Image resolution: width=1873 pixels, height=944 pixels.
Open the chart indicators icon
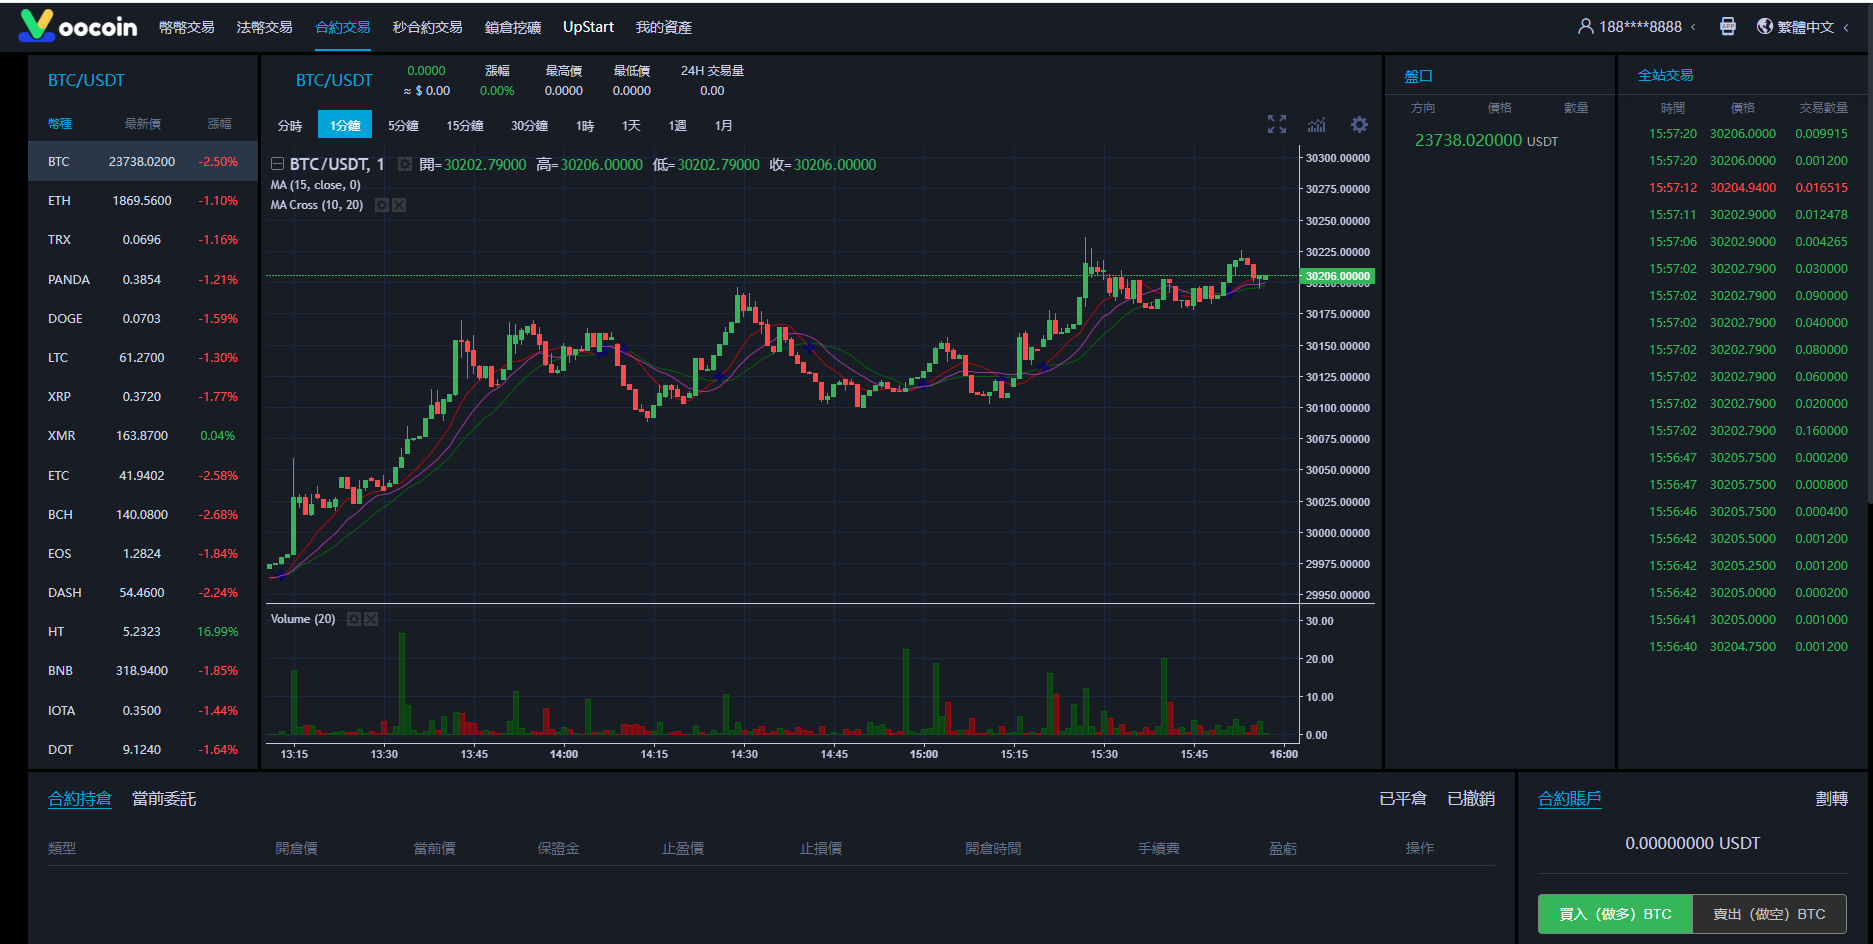tap(1317, 125)
